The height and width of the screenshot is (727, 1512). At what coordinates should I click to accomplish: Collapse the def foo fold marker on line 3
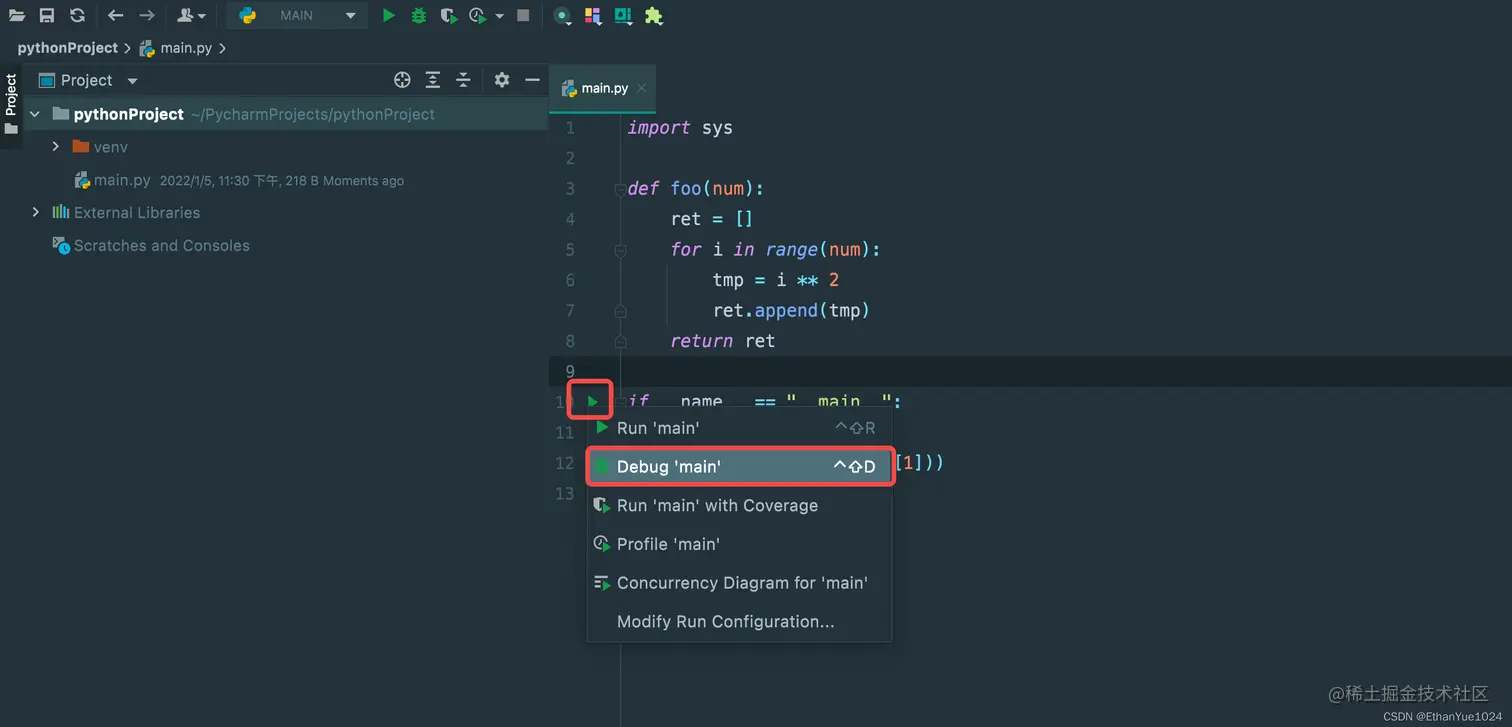tap(620, 189)
